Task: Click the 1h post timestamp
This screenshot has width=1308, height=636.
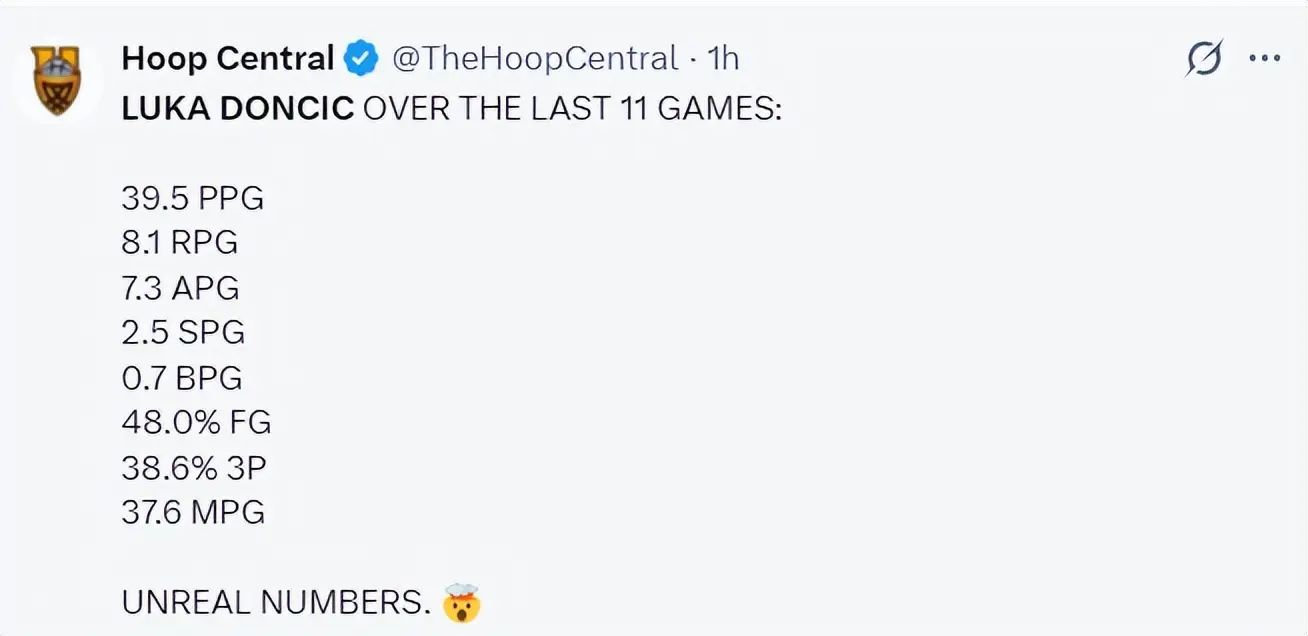Action: tap(723, 59)
